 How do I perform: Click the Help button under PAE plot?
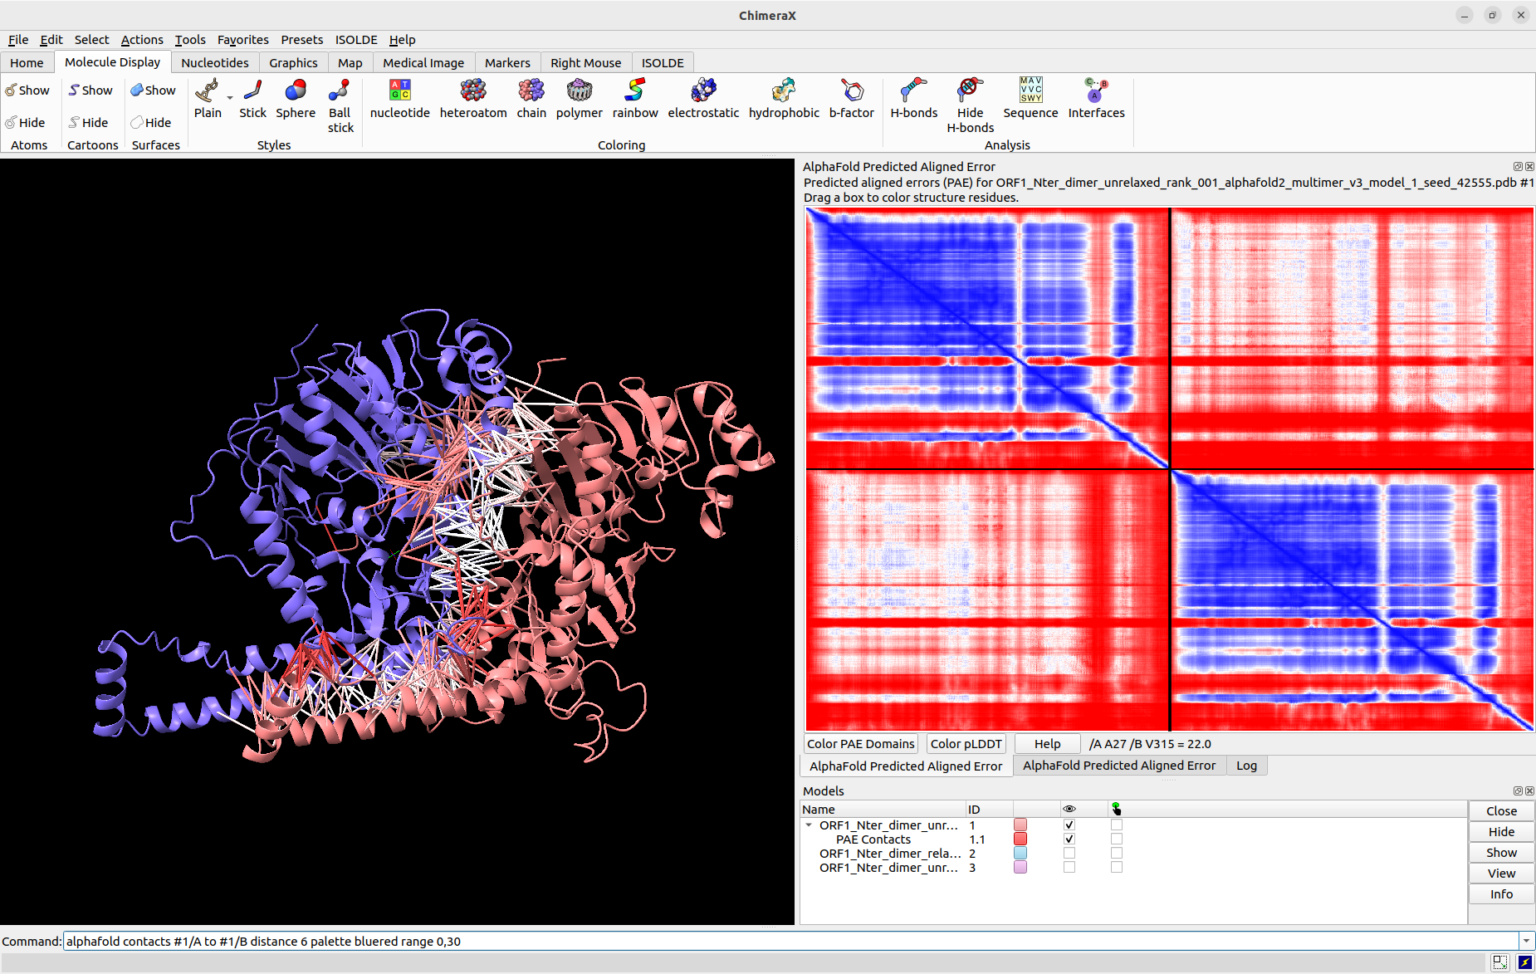1047,744
